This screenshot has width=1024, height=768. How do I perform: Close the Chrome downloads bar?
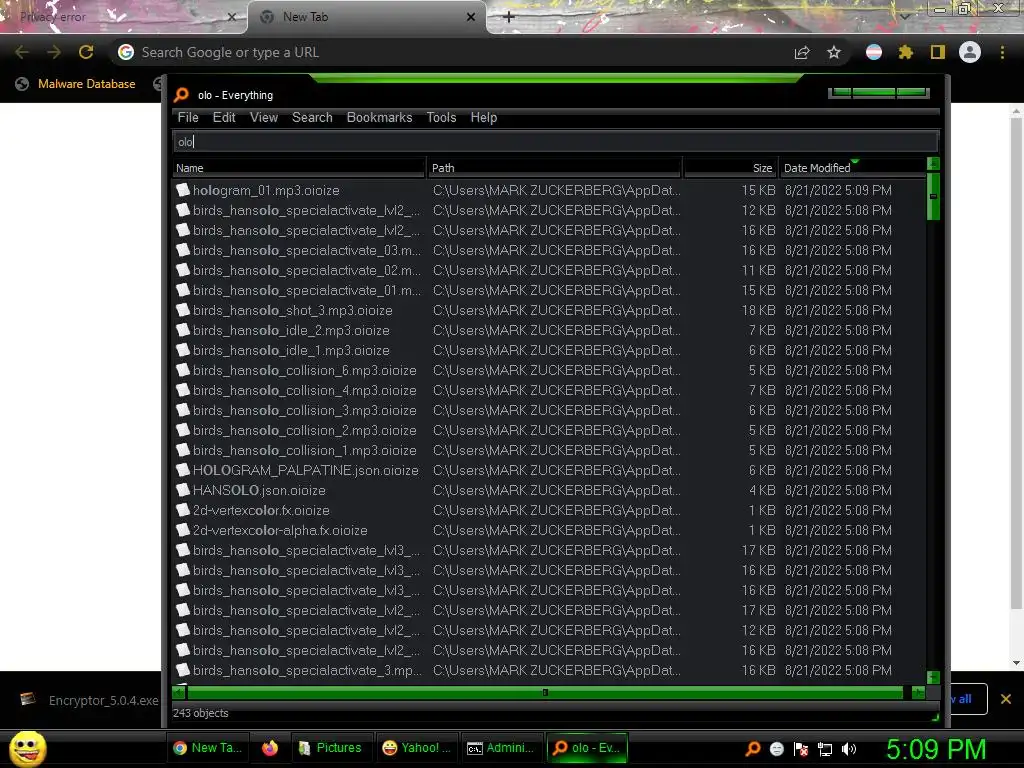pos(1006,699)
